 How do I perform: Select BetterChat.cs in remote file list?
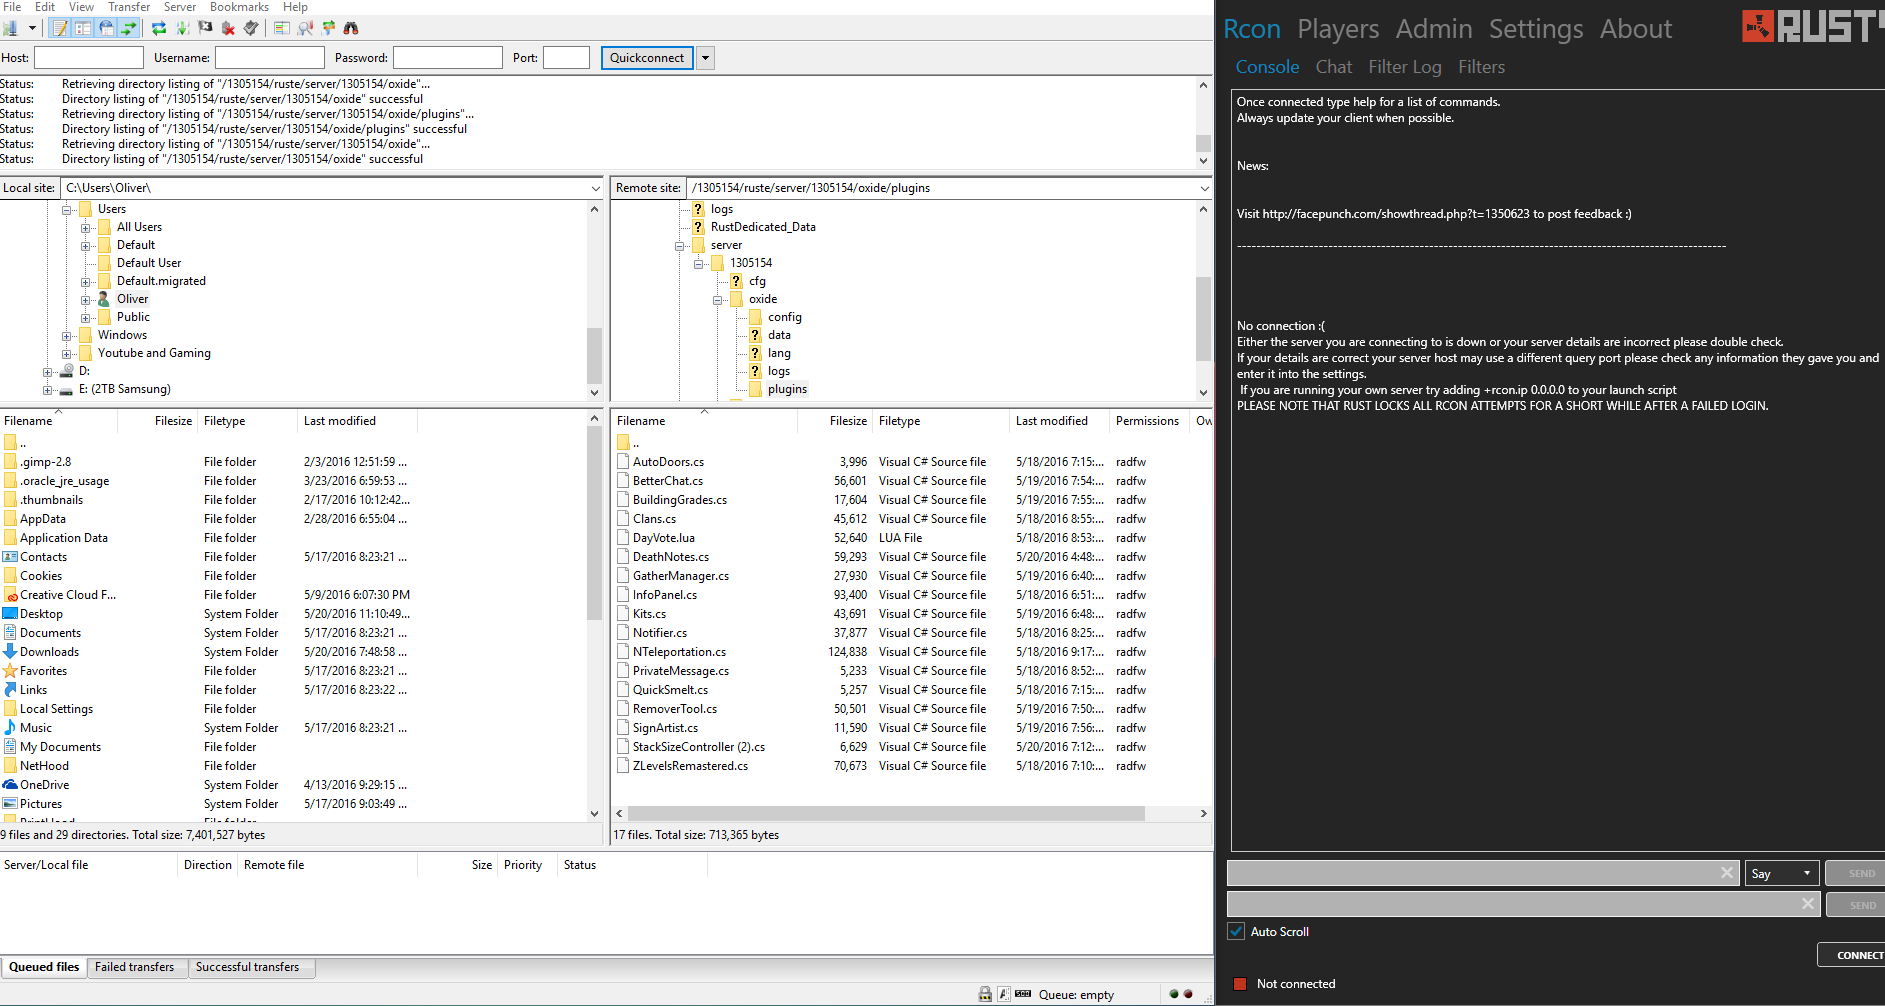(668, 481)
